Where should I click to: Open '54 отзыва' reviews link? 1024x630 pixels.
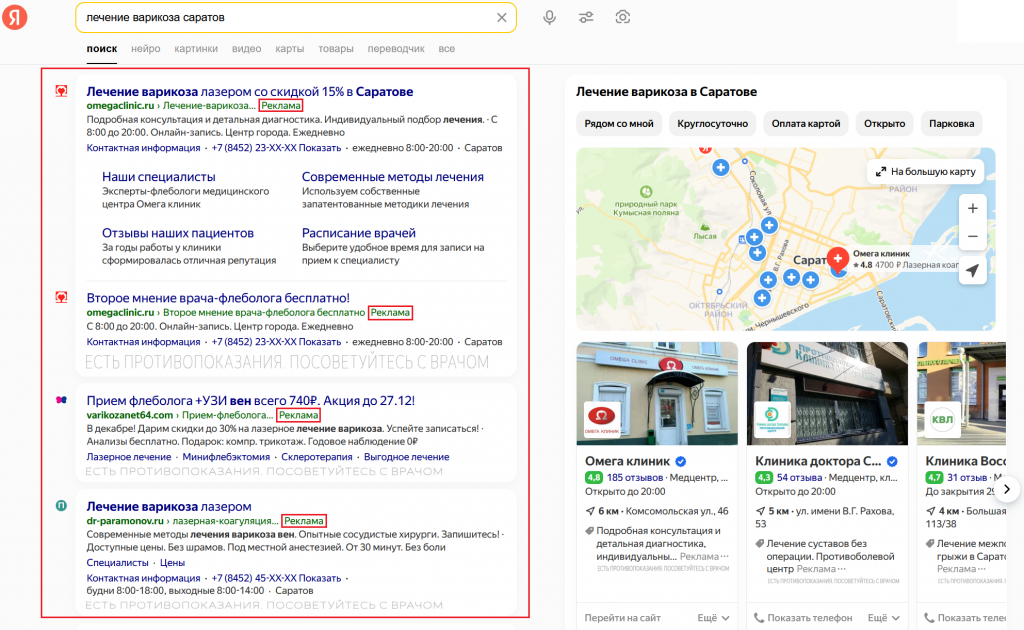tap(799, 478)
